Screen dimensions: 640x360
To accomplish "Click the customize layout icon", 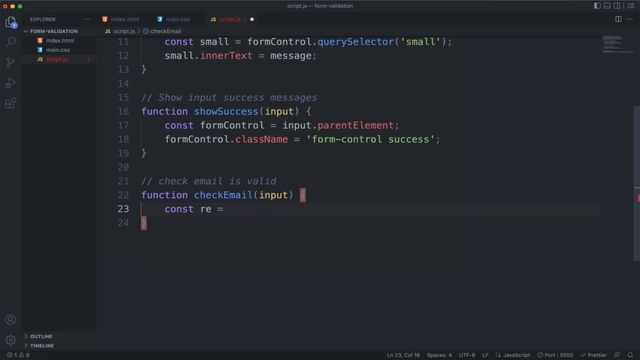I will coord(631,6).
